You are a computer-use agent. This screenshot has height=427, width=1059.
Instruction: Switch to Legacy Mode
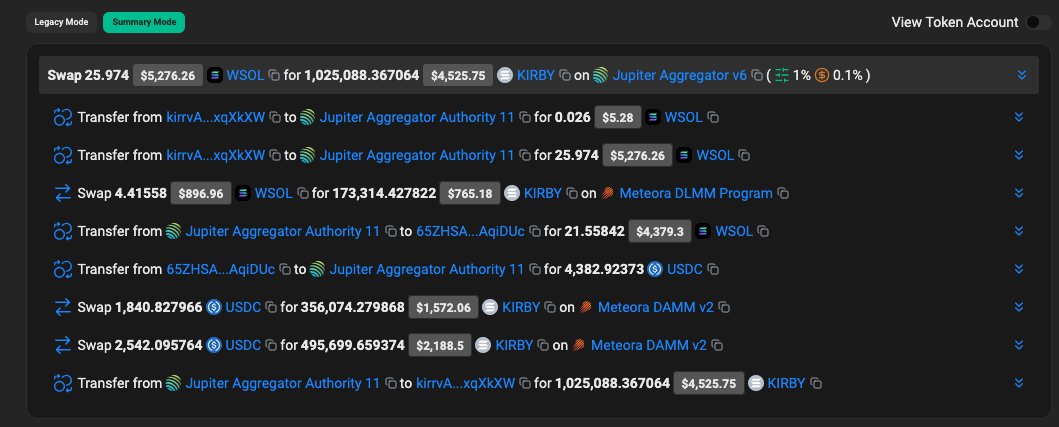click(61, 22)
